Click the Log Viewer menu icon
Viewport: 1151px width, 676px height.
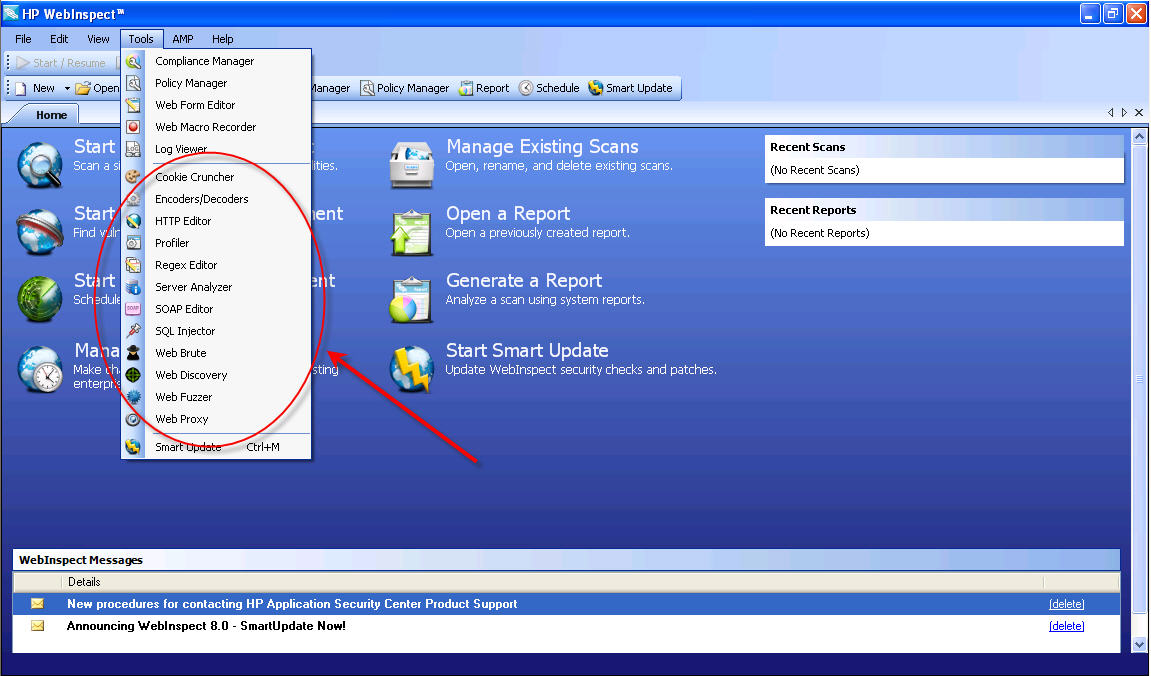[x=133, y=149]
